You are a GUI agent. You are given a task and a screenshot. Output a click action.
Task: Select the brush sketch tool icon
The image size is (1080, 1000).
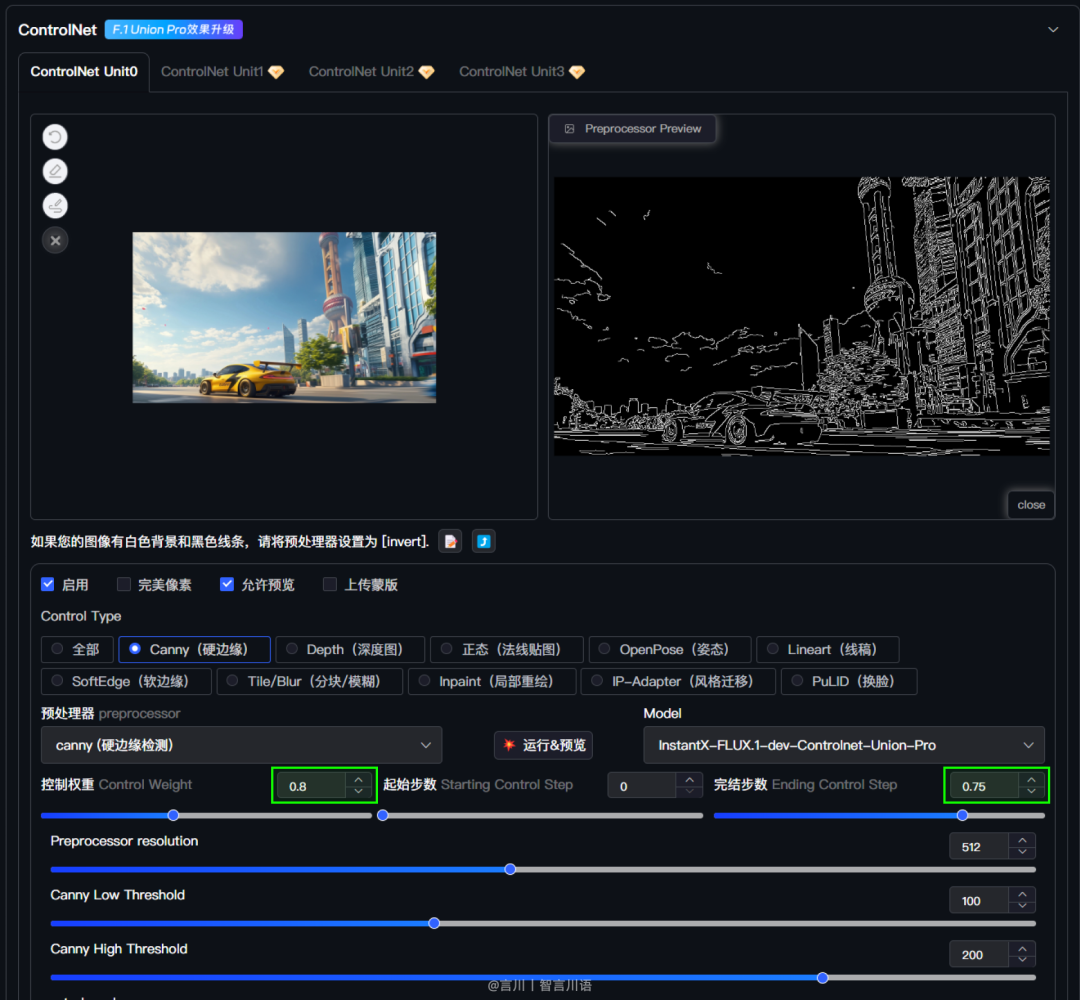click(x=54, y=205)
